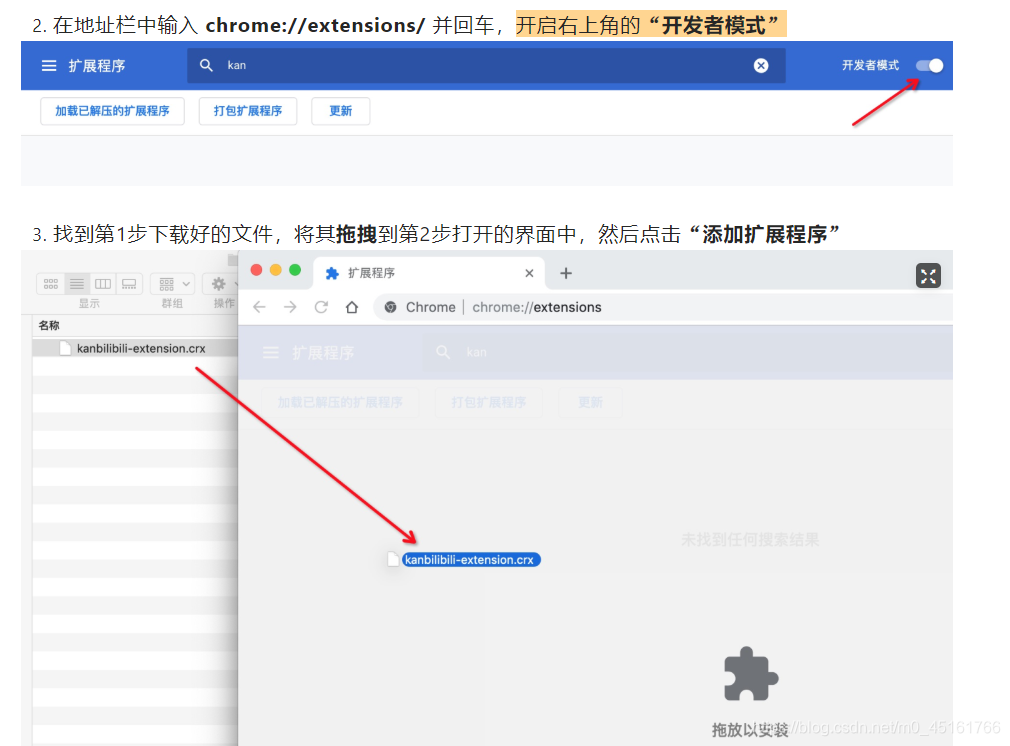Viewport: 1010px width, 746px height.
Task: Click the green maximize button in Chrome window
Action: pyautogui.click(x=295, y=270)
